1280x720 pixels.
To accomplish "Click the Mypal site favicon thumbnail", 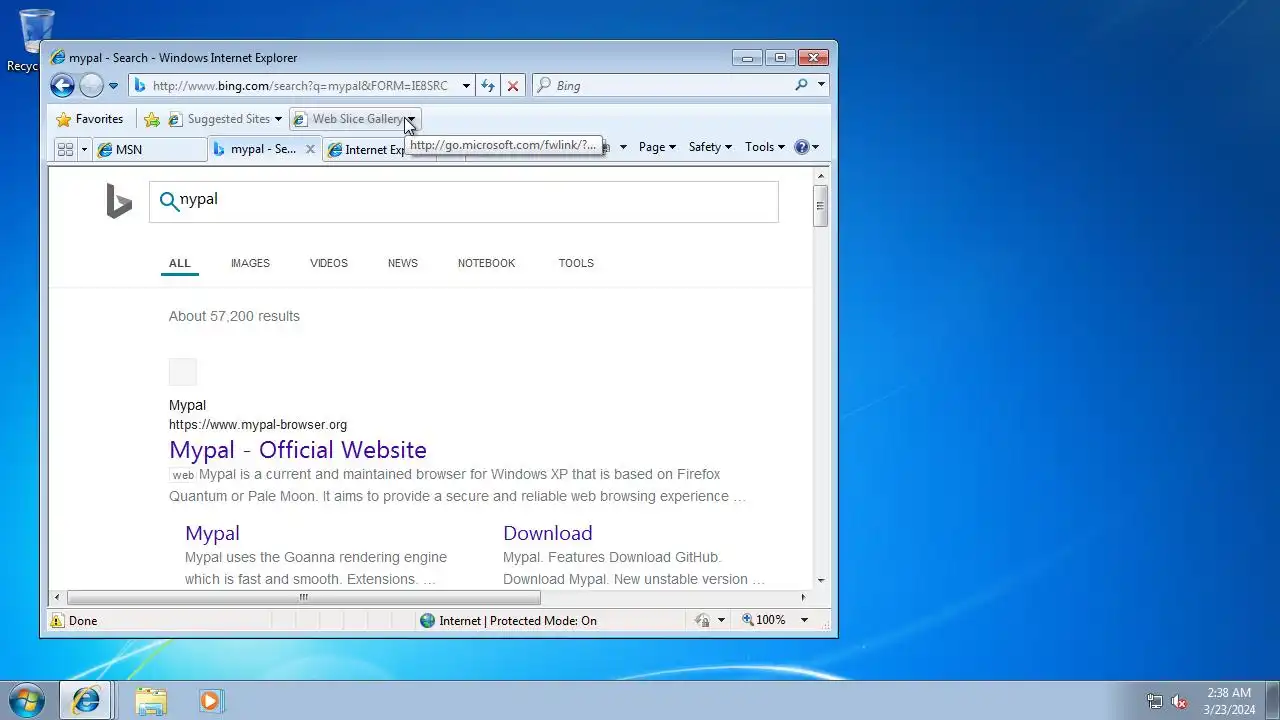I will (x=183, y=372).
